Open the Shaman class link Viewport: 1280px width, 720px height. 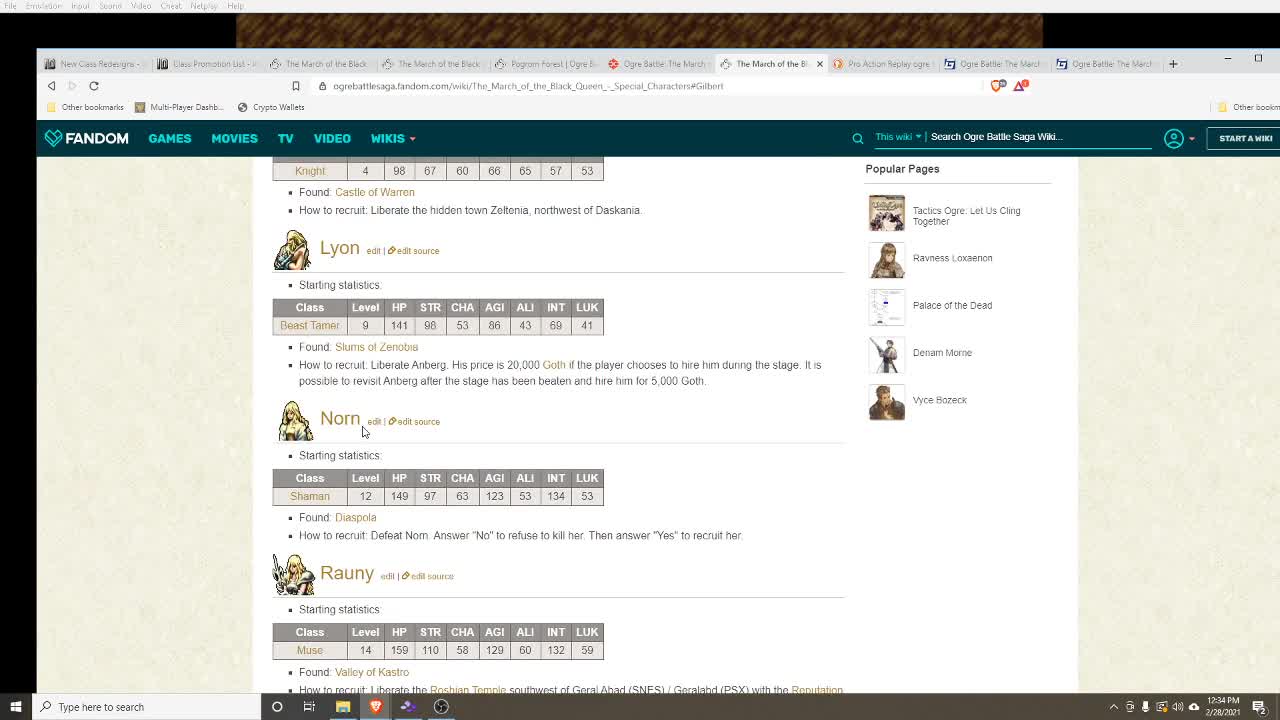pos(310,496)
